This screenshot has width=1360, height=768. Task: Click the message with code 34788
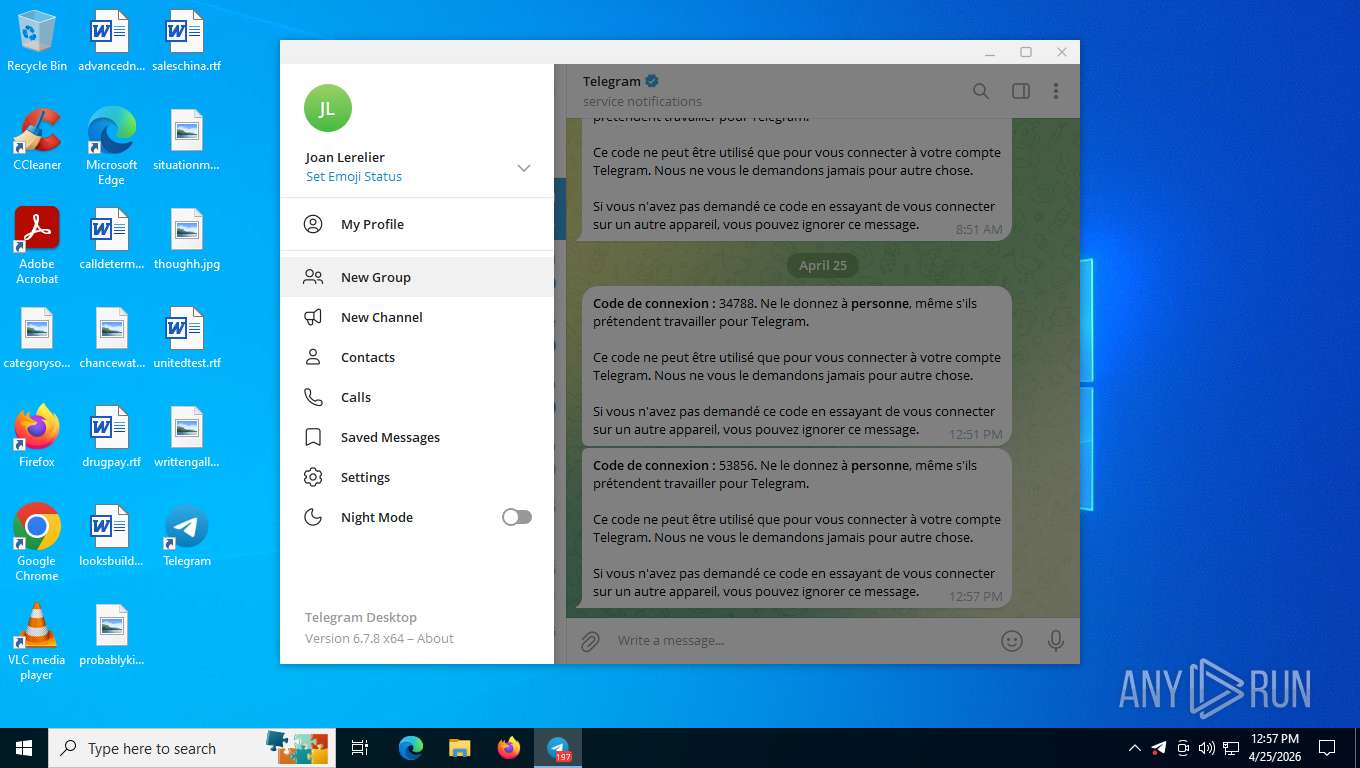pos(797,366)
